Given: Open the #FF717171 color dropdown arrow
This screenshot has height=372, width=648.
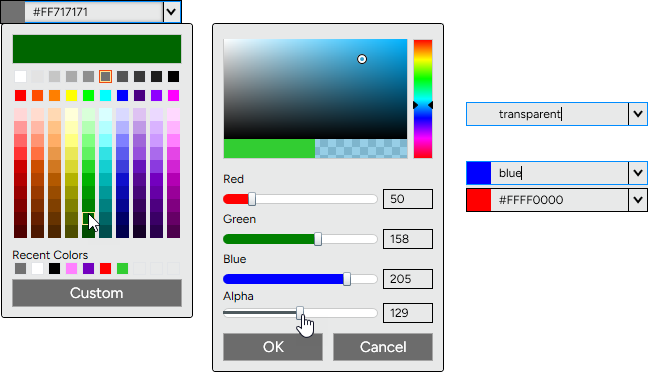Looking at the screenshot, I should tap(171, 12).
